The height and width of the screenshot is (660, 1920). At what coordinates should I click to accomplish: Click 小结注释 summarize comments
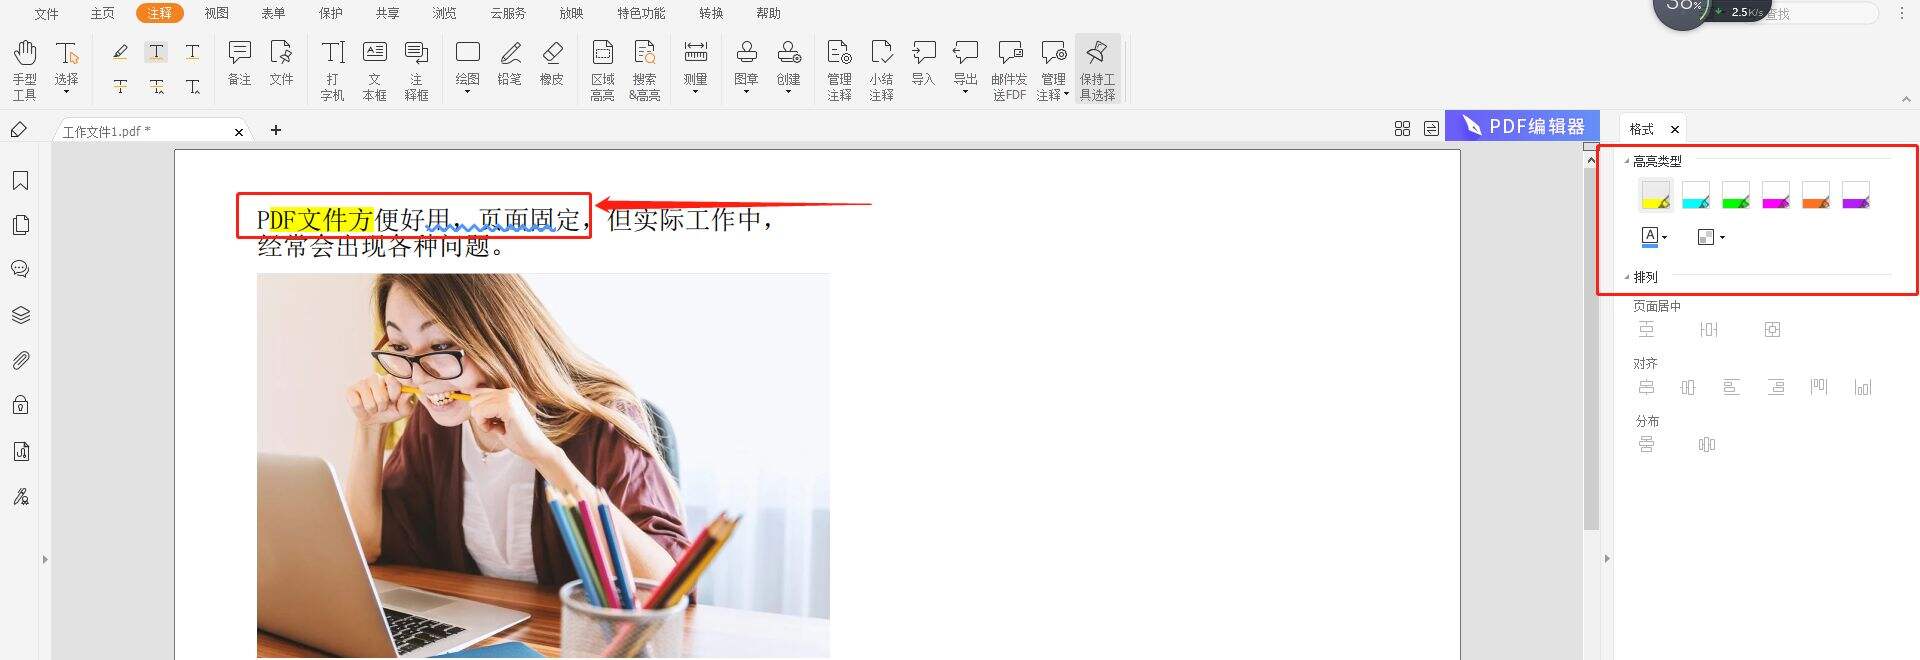coord(882,70)
